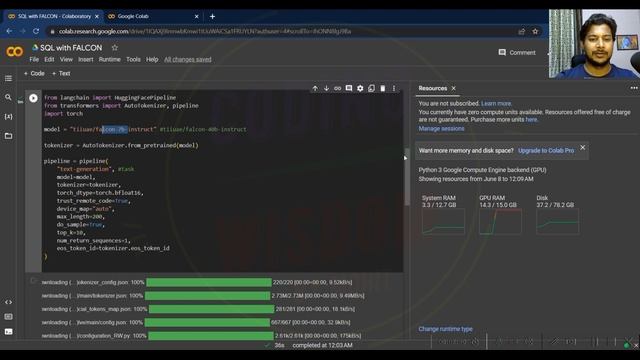Open the Tools menu
Viewport: 640px width, 360px height.
pyautogui.click(x=133, y=60)
